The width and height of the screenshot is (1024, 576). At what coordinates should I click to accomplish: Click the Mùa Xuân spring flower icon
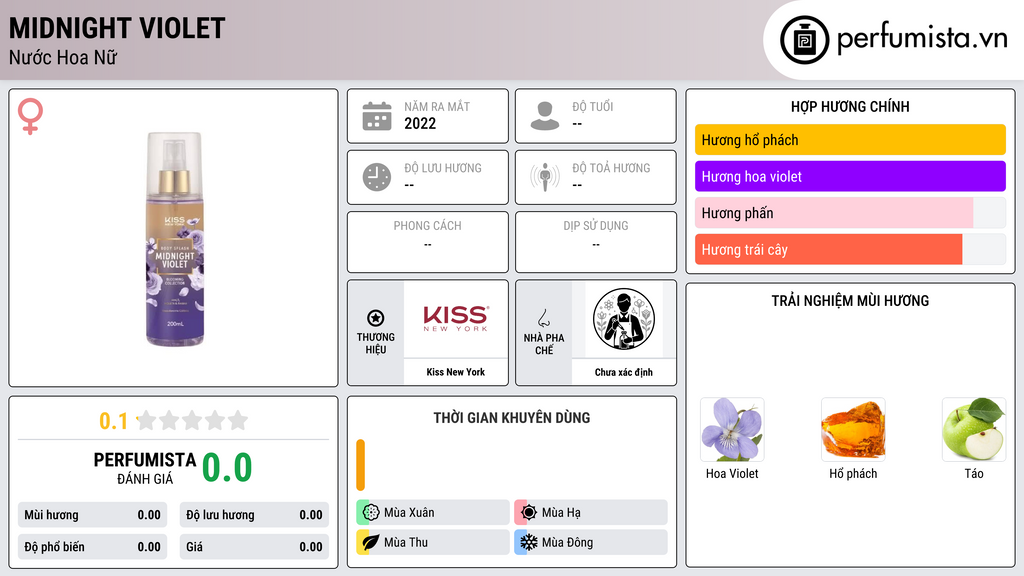(x=371, y=513)
